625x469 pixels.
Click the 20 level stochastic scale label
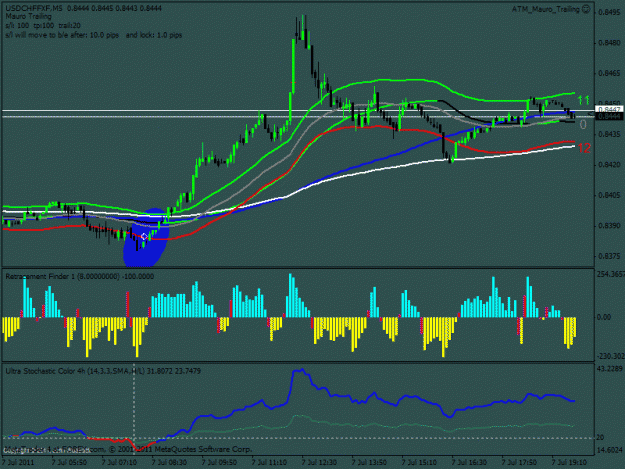click(x=600, y=438)
